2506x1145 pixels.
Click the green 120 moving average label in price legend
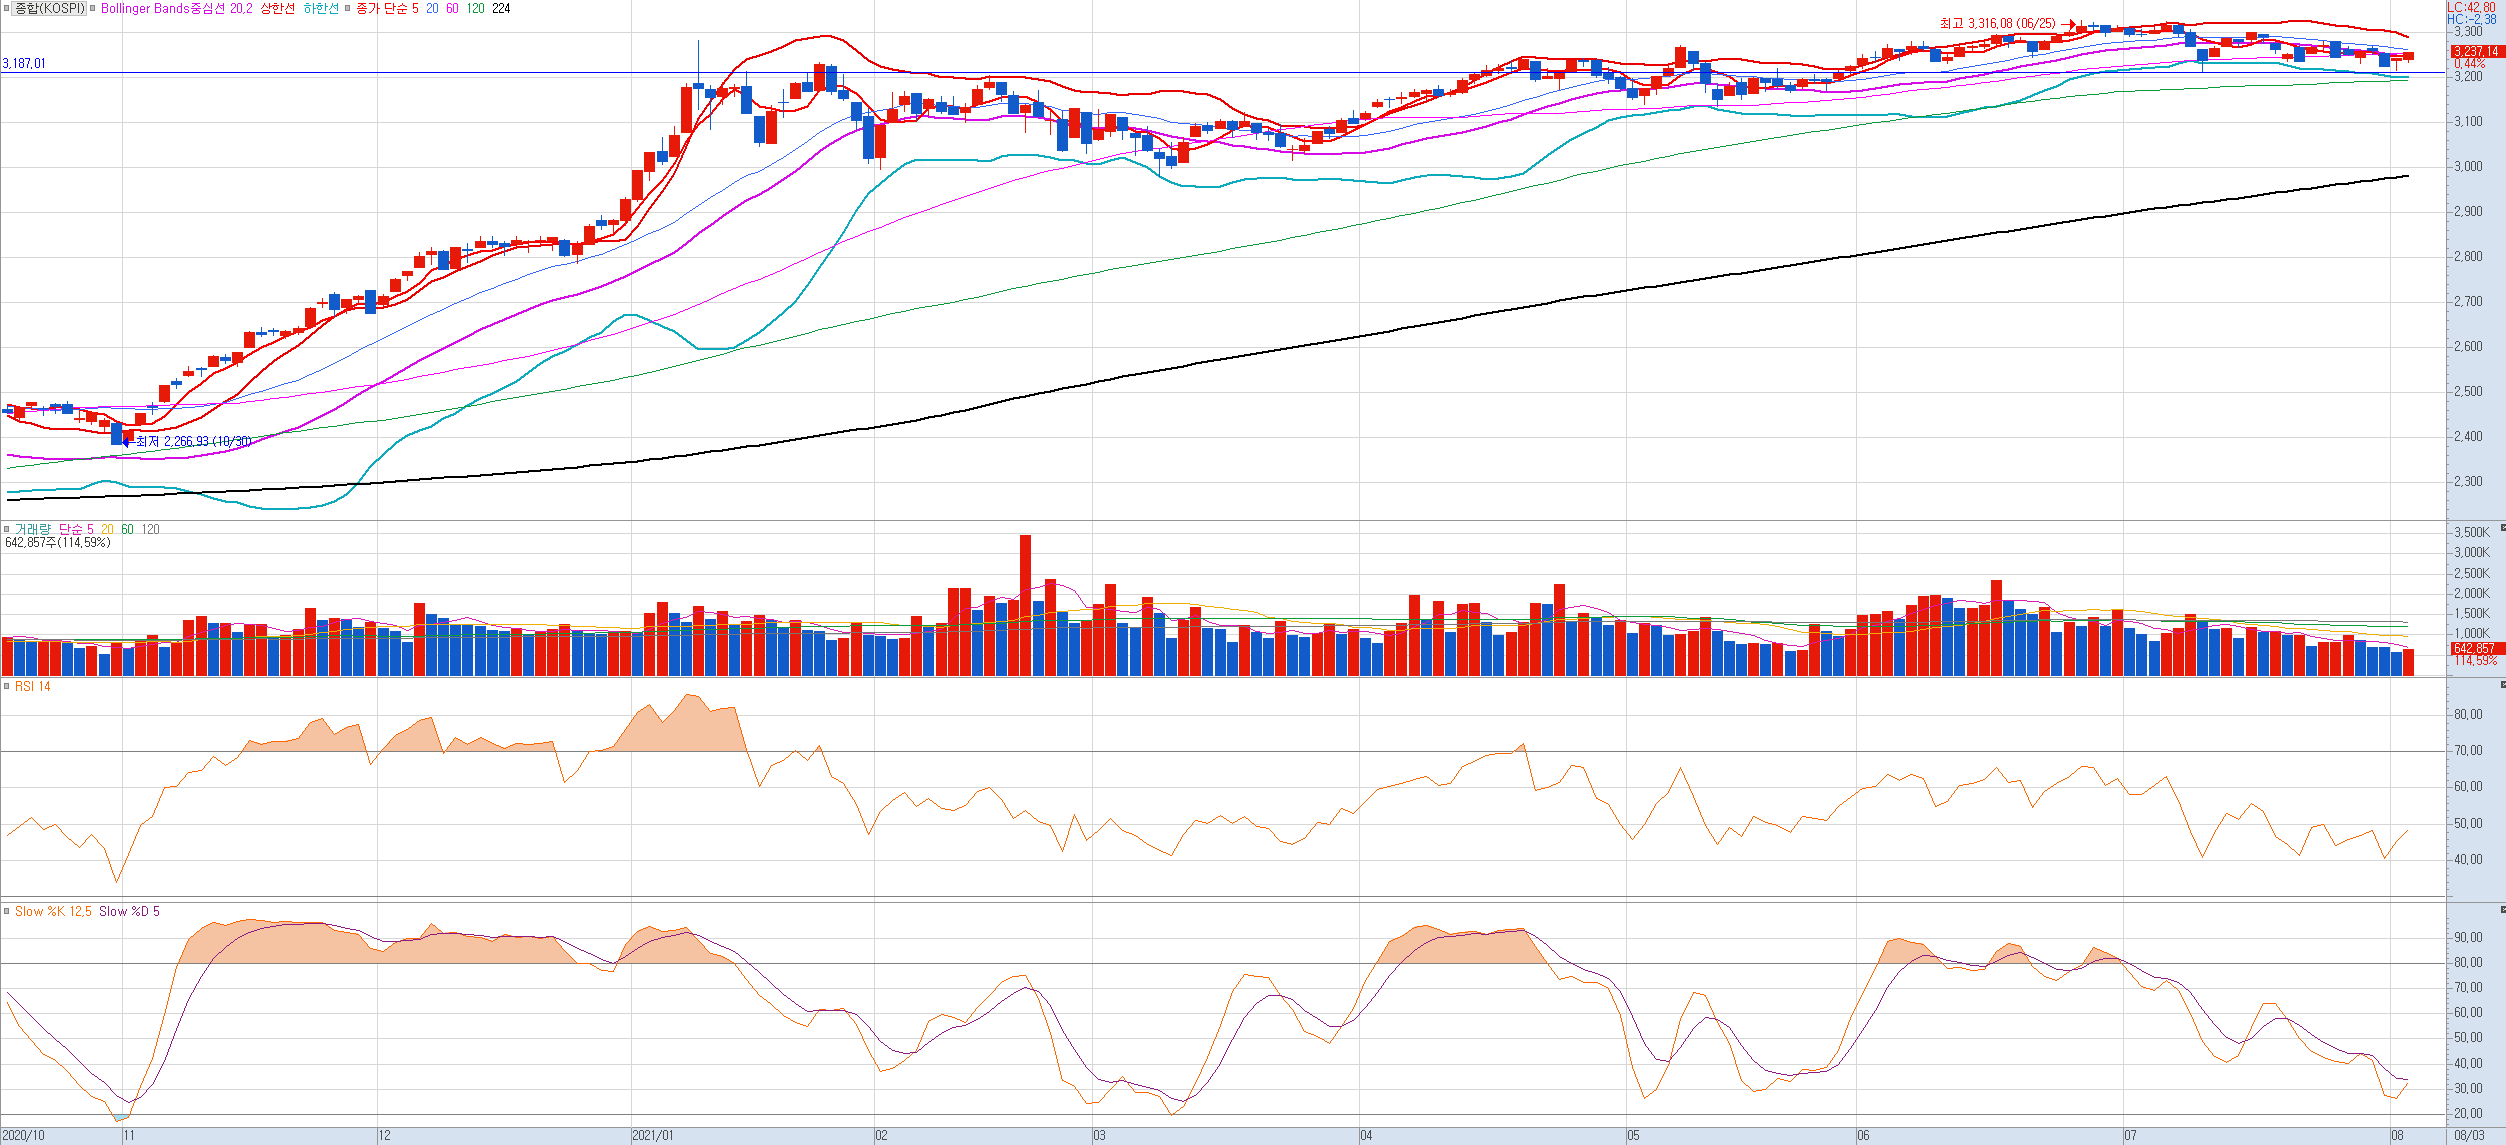tap(475, 8)
